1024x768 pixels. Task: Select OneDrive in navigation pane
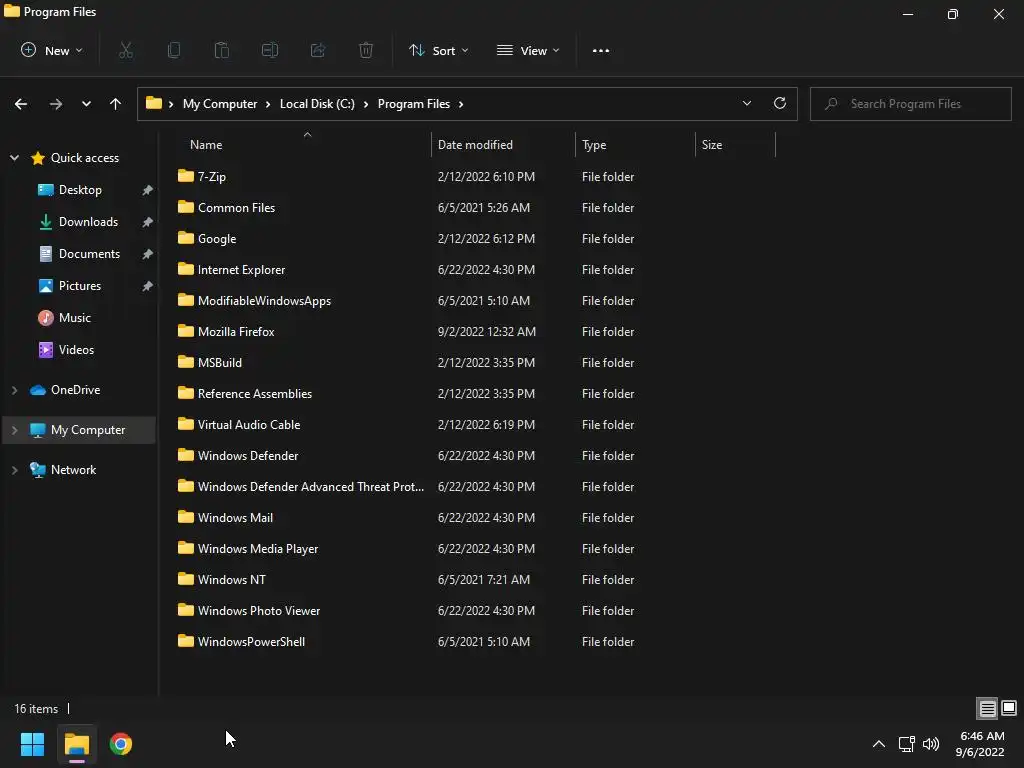click(75, 390)
